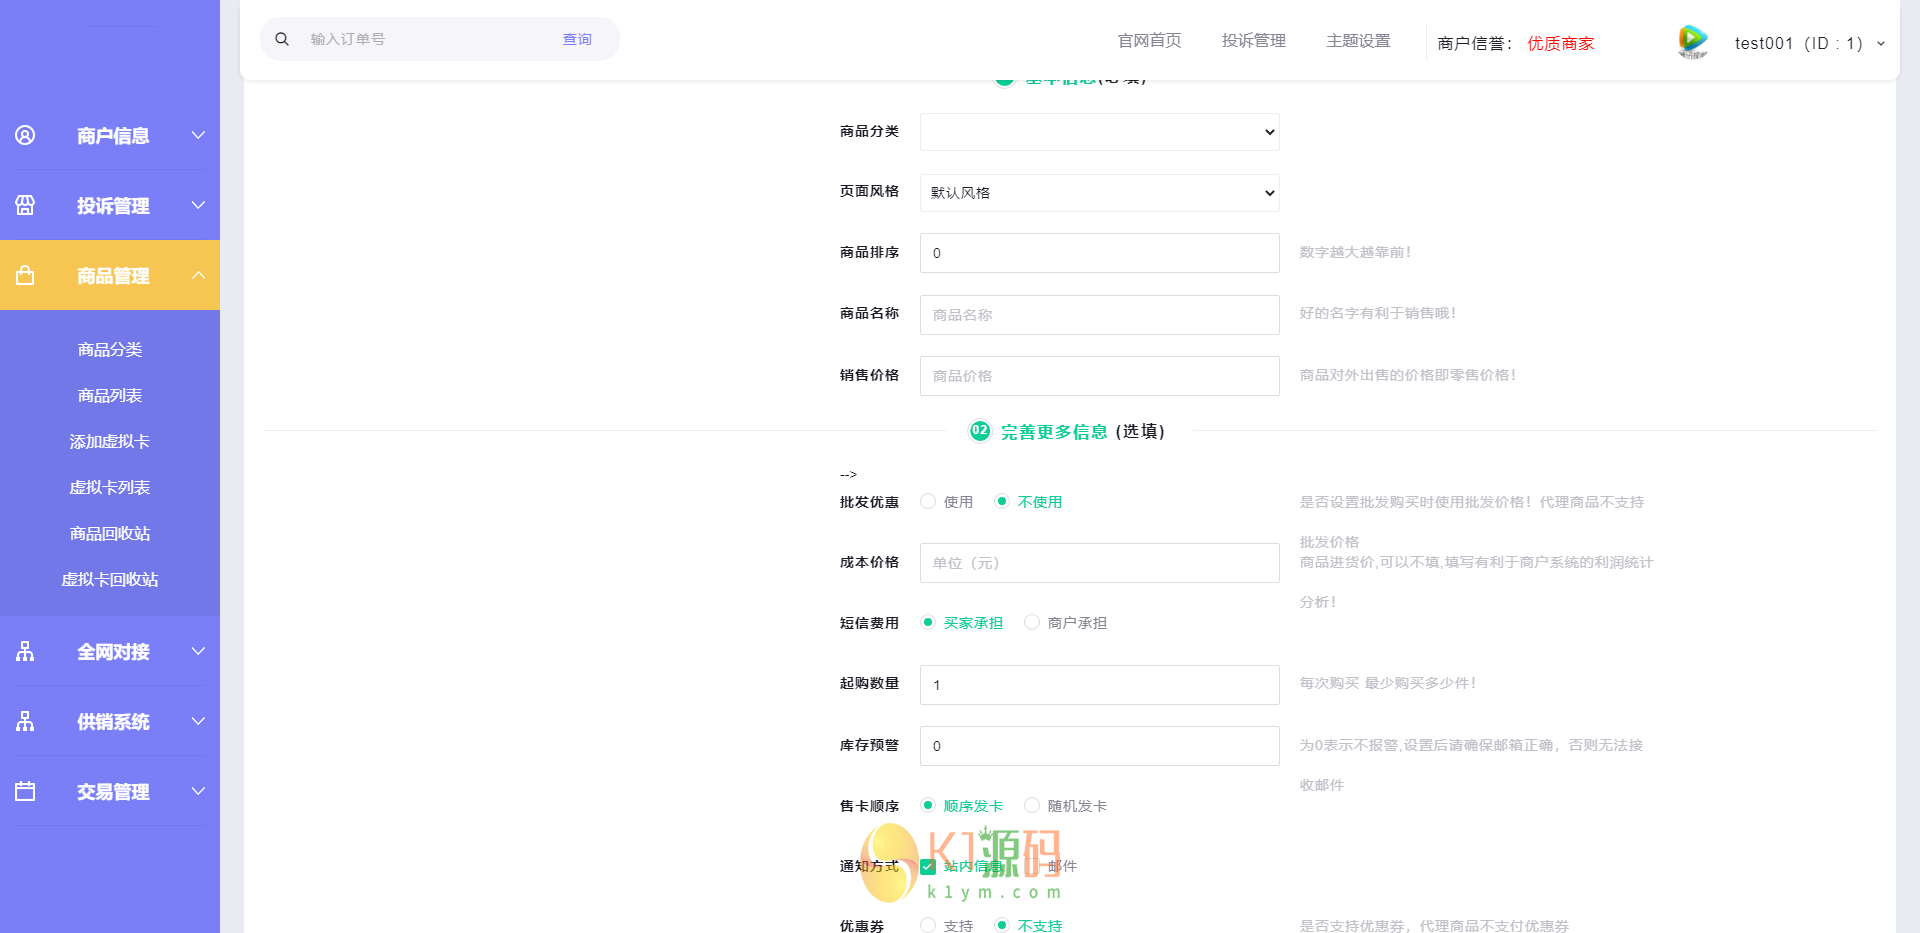The height and width of the screenshot is (933, 1920).
Task: Collapse the 商品管理 sidebar chevron
Action: [x=198, y=275]
